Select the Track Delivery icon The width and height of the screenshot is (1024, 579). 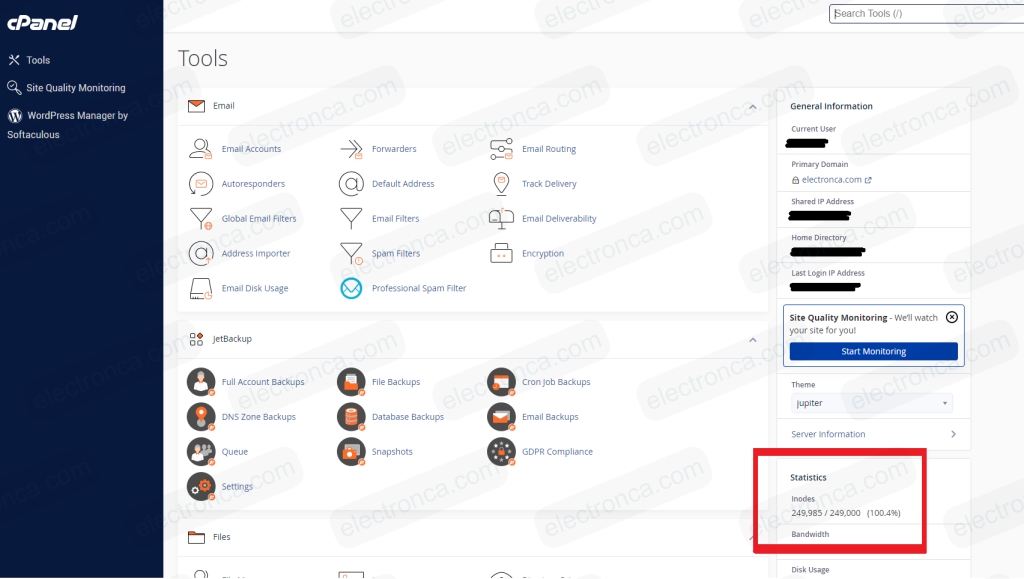[501, 184]
